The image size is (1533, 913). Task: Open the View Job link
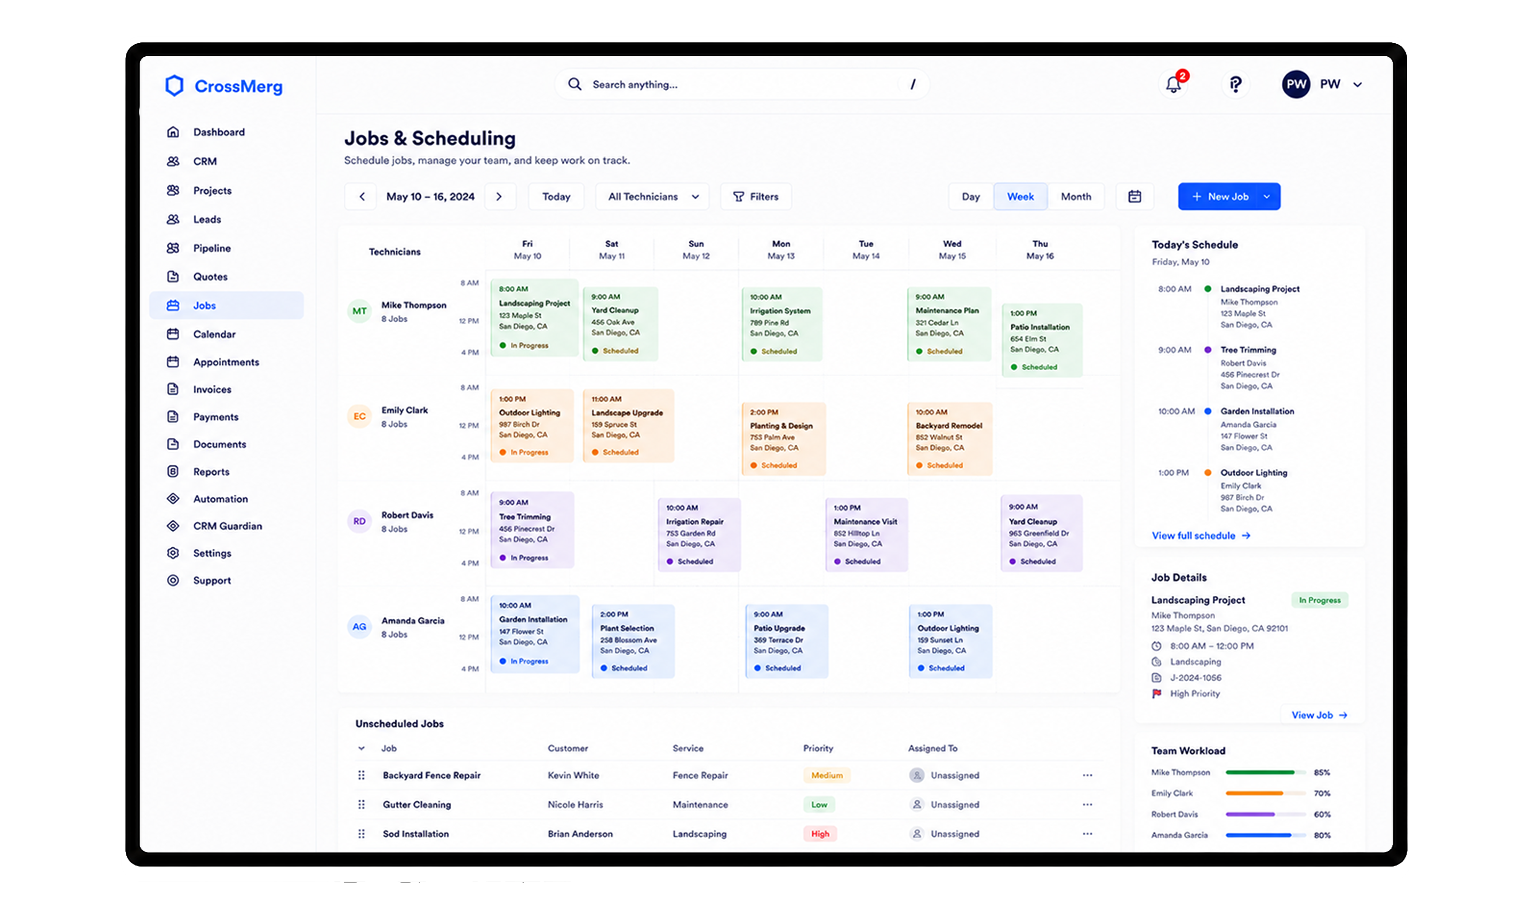[1319, 715]
